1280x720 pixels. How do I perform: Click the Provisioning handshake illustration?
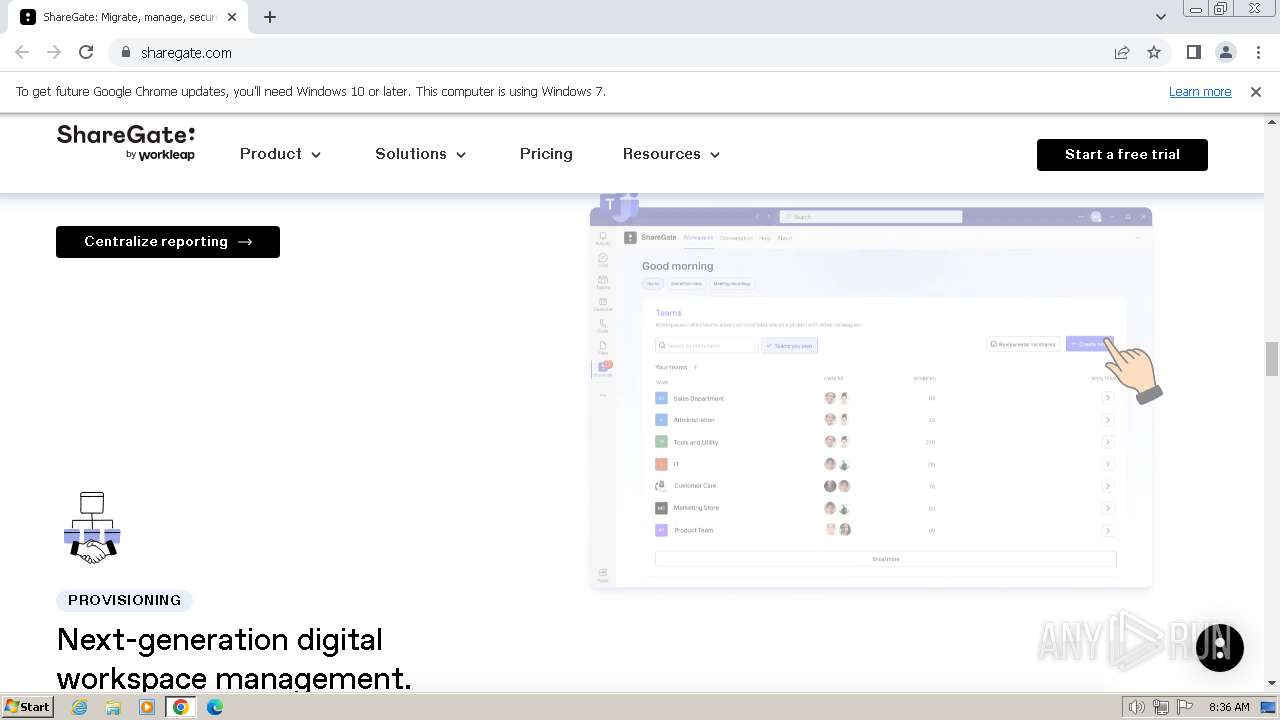point(92,528)
